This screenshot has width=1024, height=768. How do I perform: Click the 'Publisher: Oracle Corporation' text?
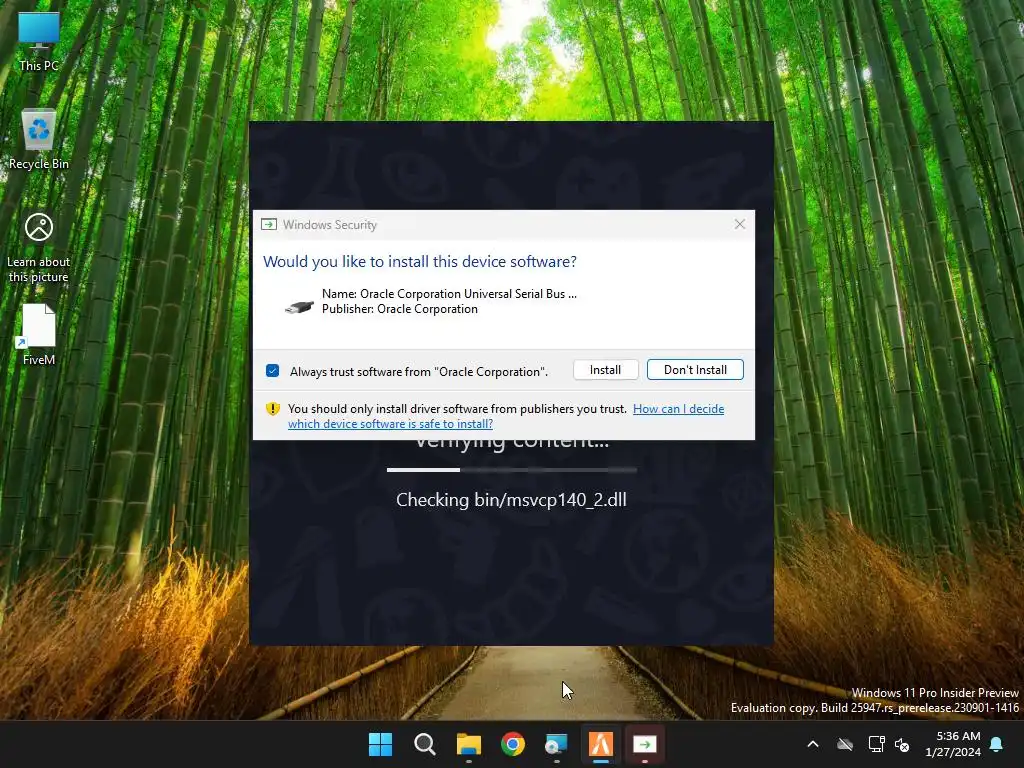(x=400, y=309)
